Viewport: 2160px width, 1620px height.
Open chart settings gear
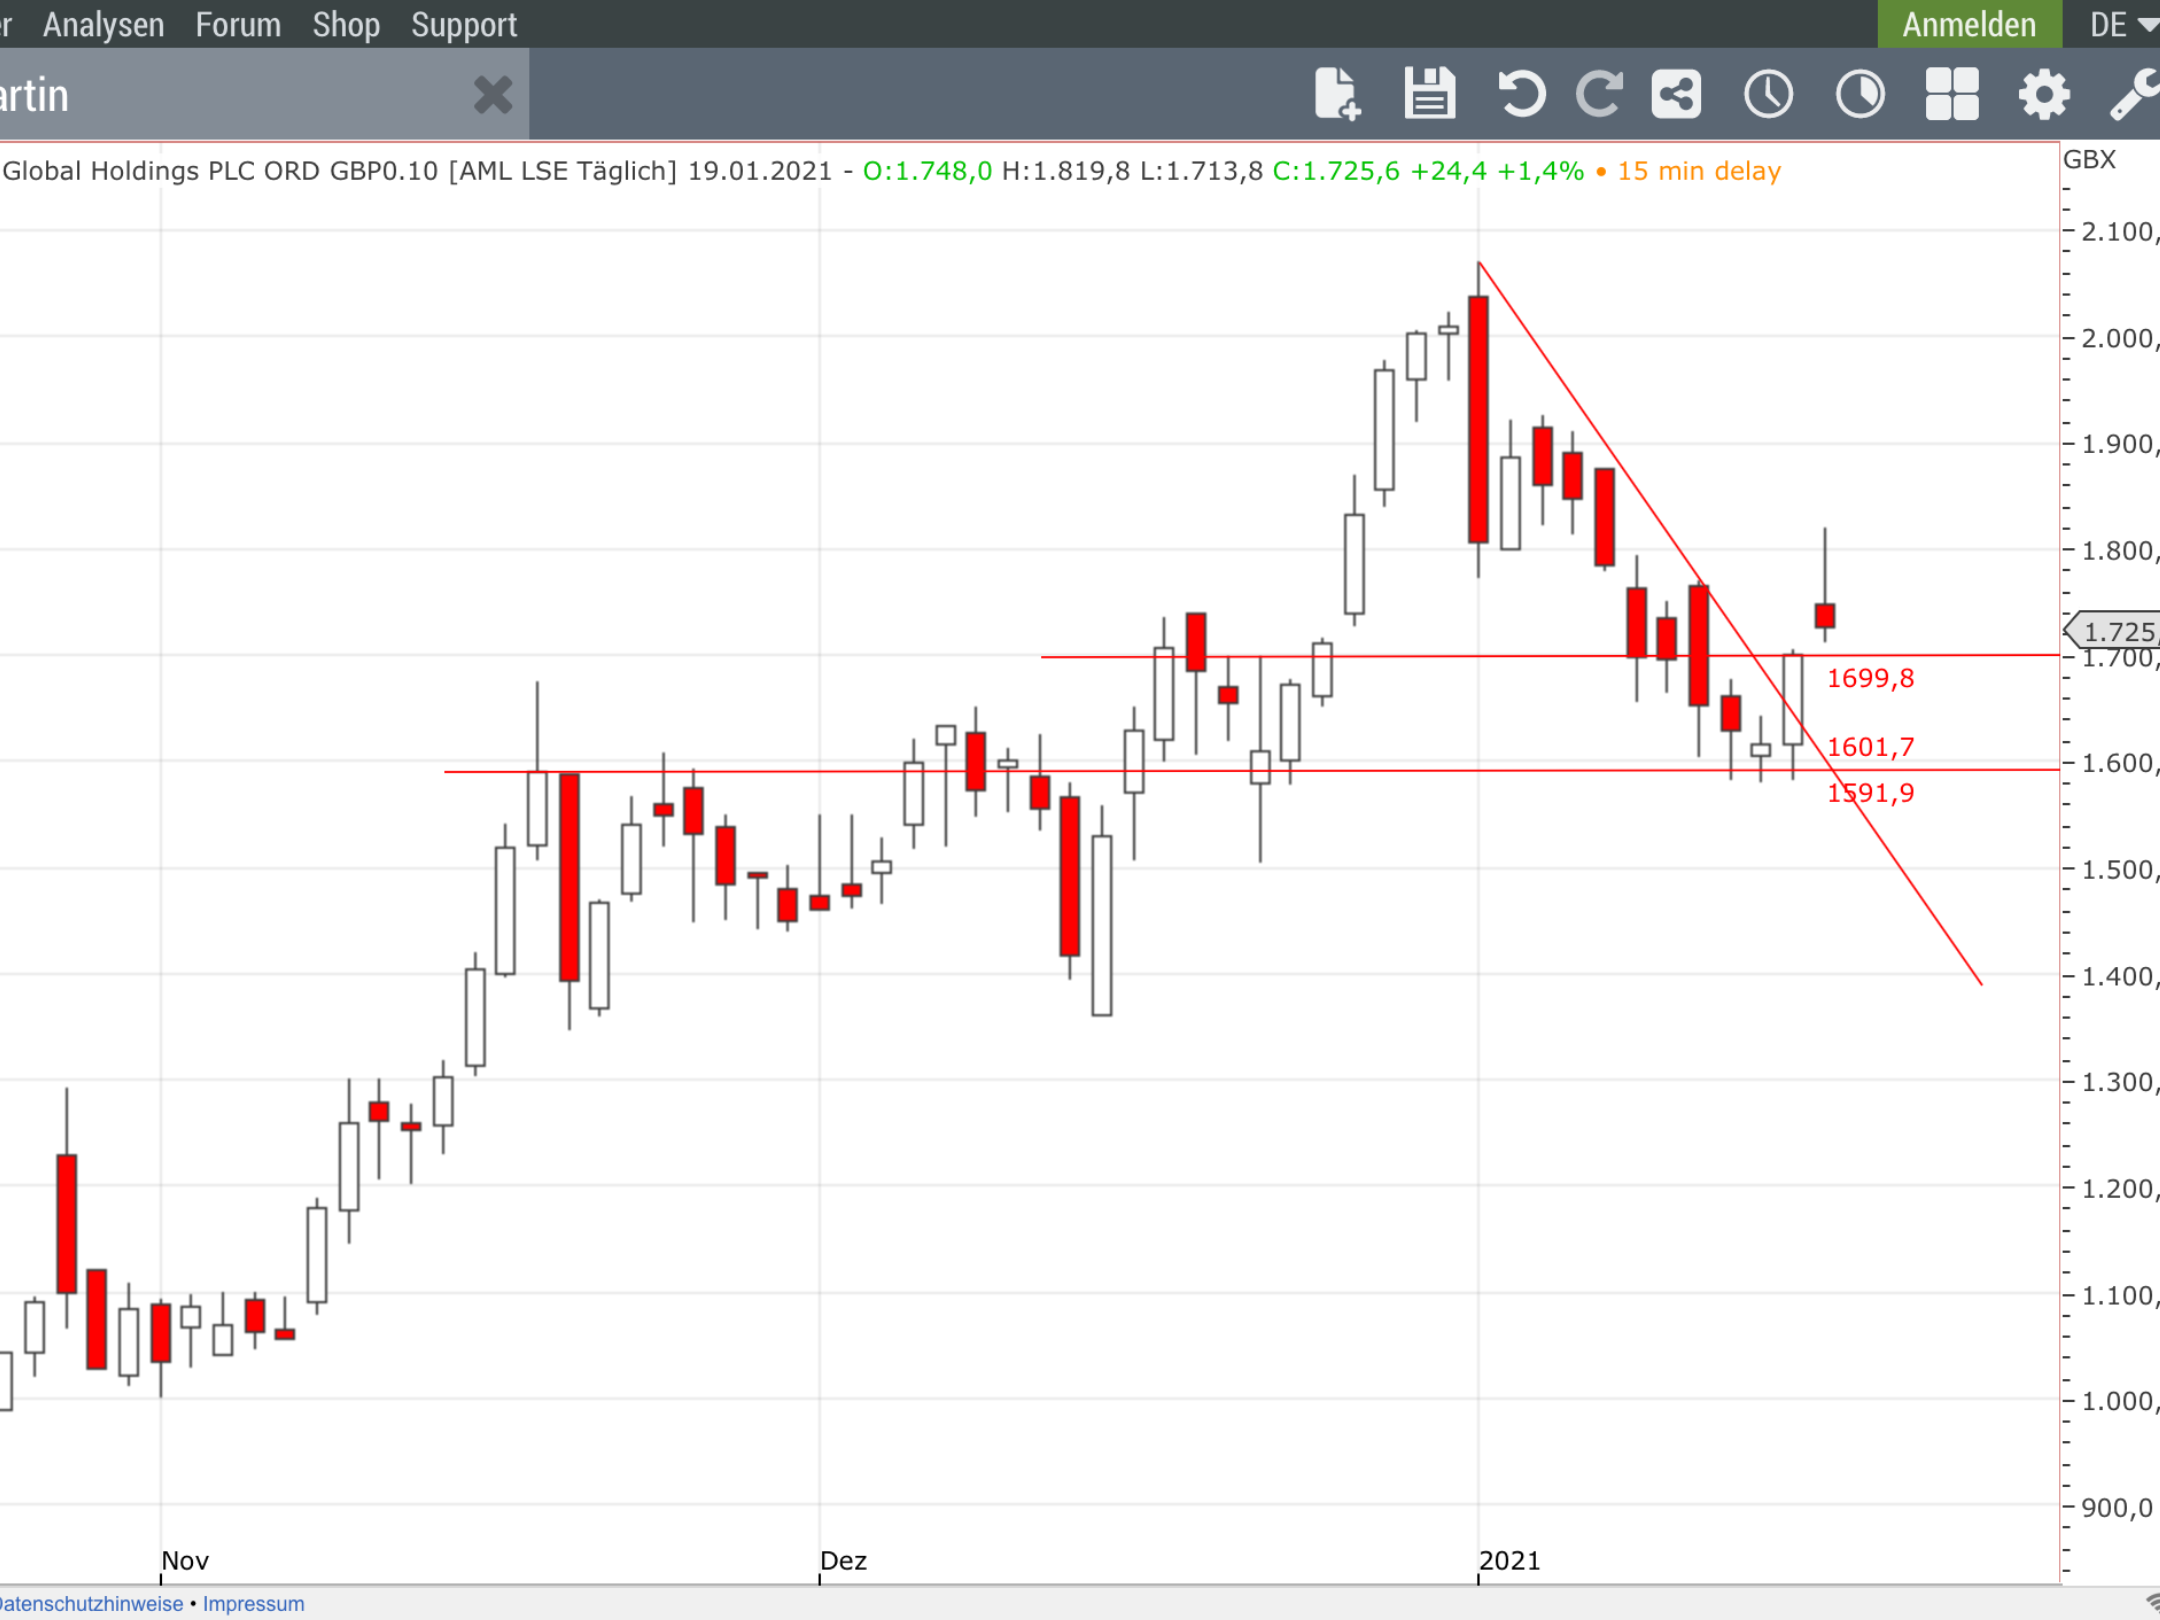(x=2043, y=94)
